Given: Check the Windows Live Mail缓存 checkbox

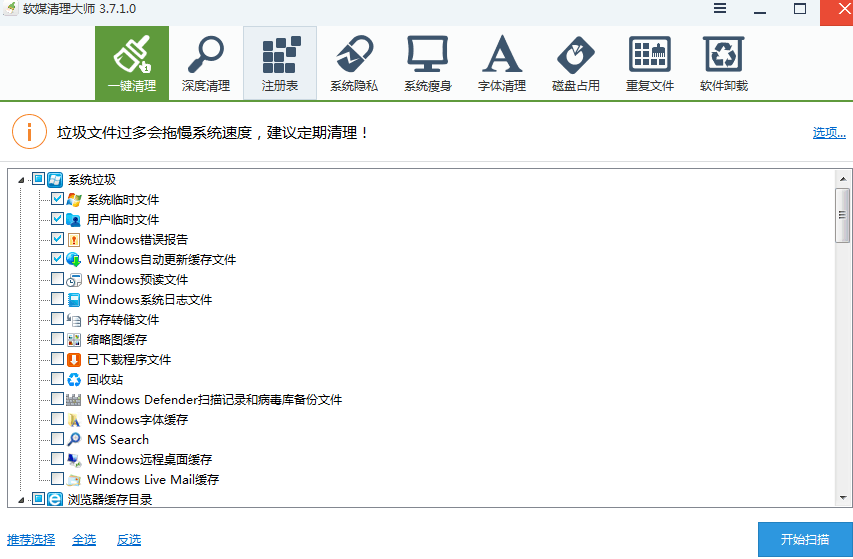Looking at the screenshot, I should (57, 478).
